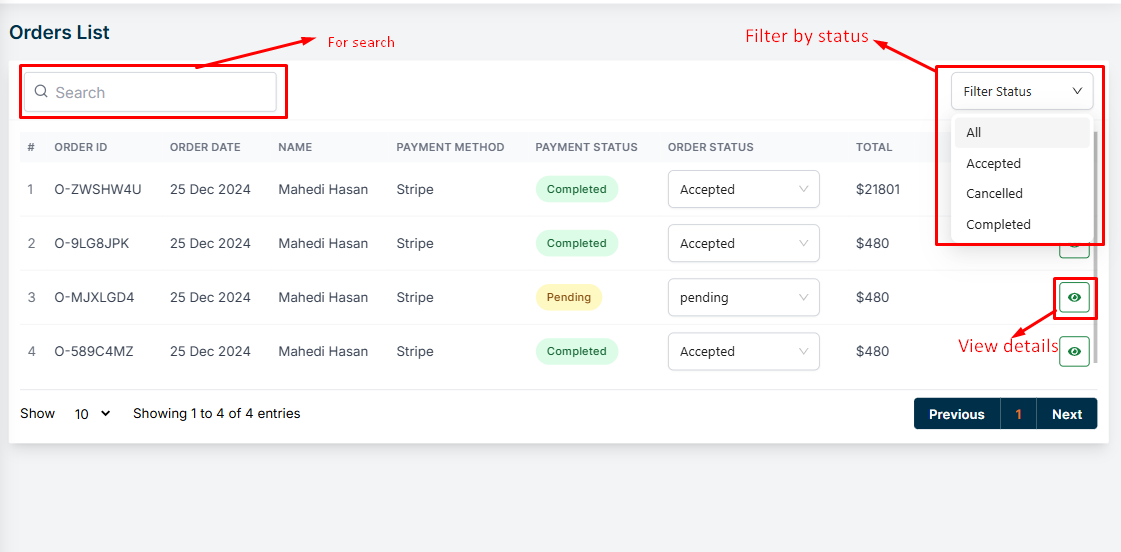The image size is (1121, 552).
Task: Go to the Previous page
Action: click(x=956, y=414)
